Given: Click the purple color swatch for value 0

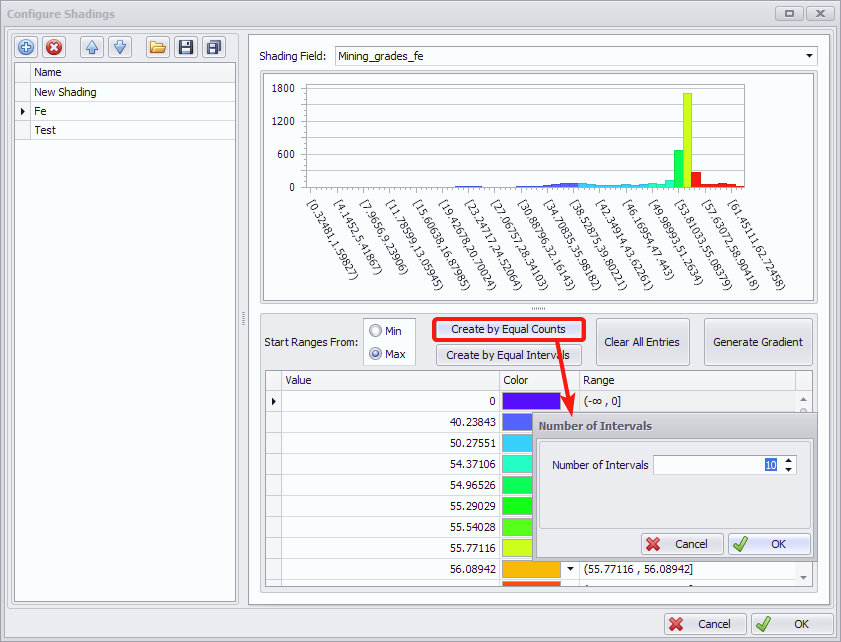Looking at the screenshot, I should (x=531, y=401).
